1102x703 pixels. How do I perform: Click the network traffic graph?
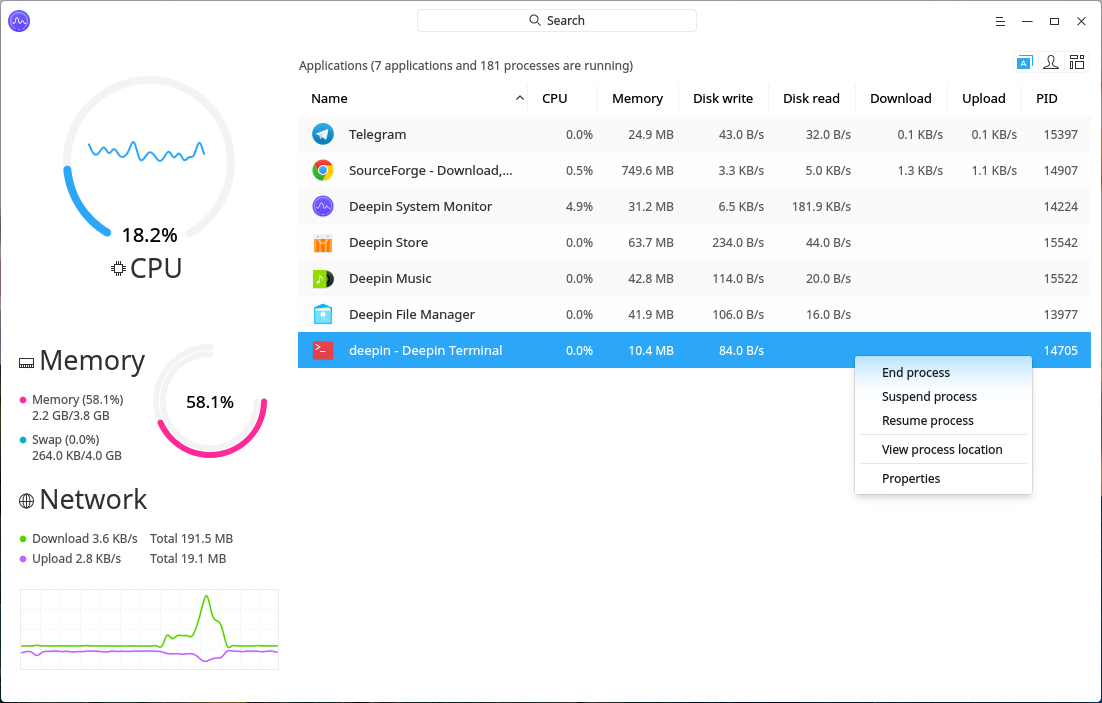coord(149,629)
